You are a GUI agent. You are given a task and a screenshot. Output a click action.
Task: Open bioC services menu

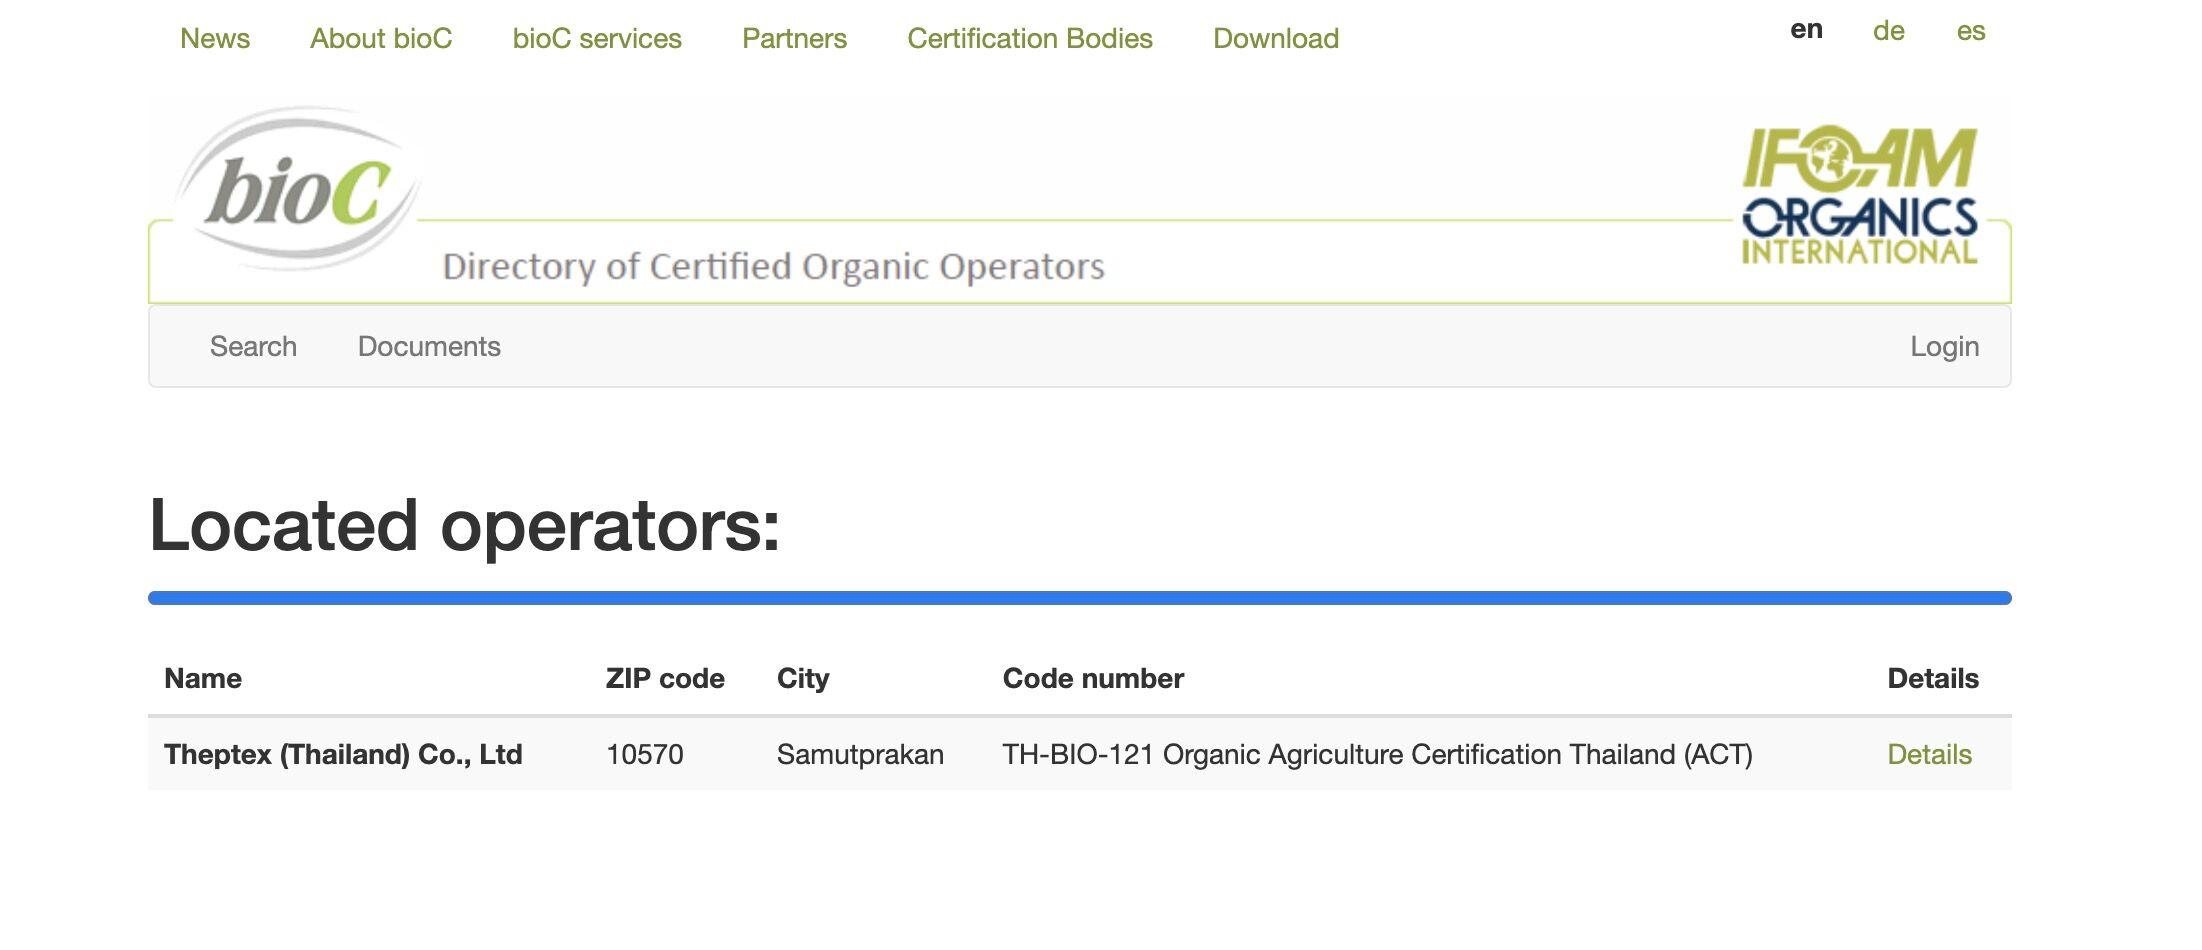[x=597, y=39]
